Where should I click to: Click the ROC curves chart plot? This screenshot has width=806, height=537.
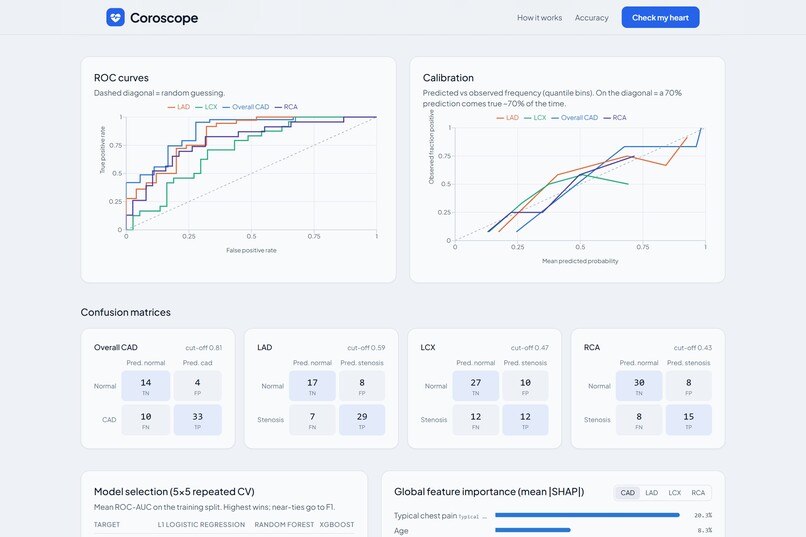point(251,174)
